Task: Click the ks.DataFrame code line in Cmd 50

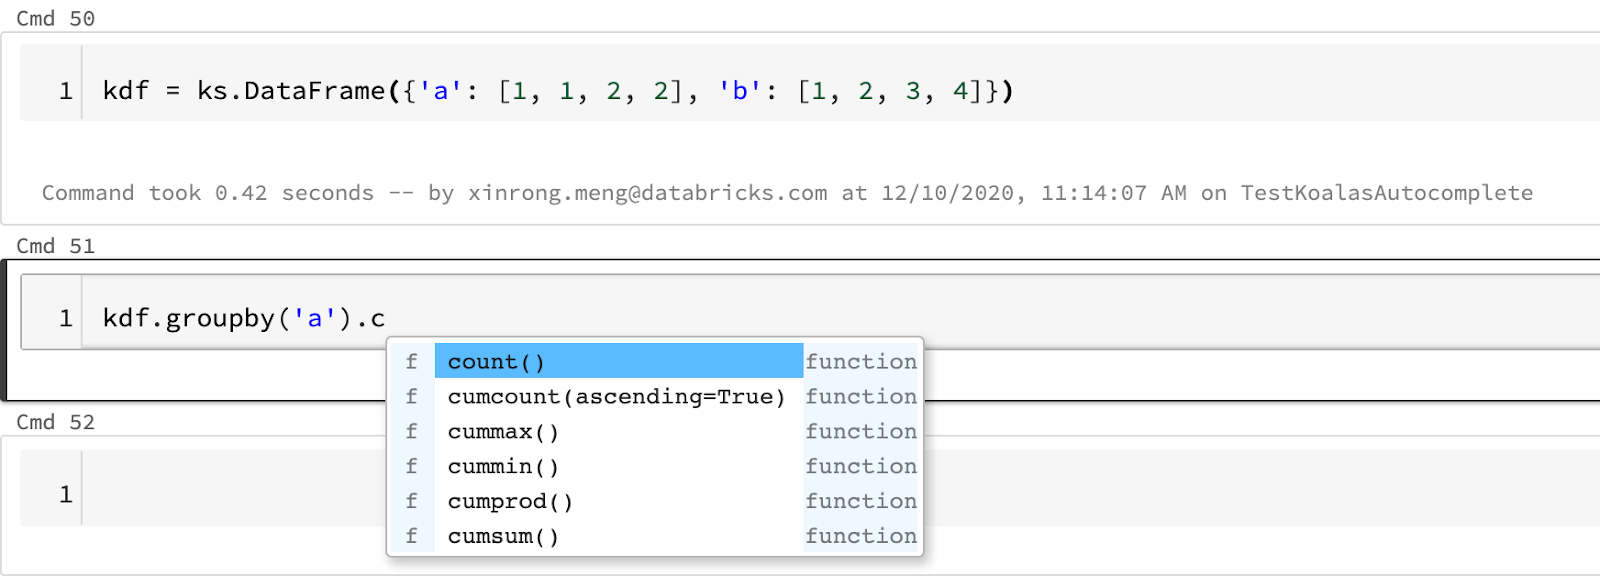Action: [557, 91]
